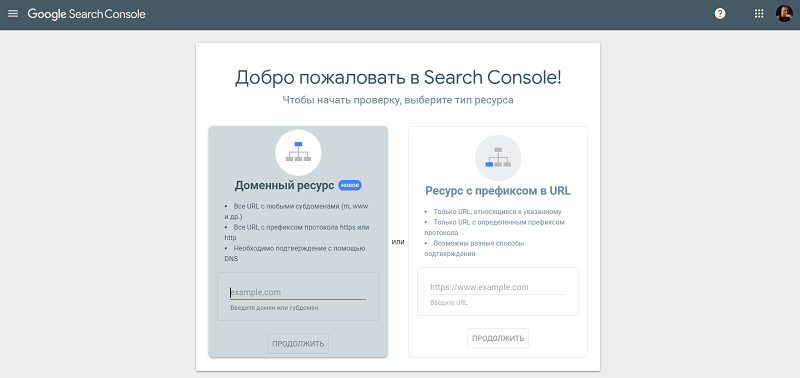Click the hint "Введите URL"
Screen dimensions: 800x378
[448, 303]
